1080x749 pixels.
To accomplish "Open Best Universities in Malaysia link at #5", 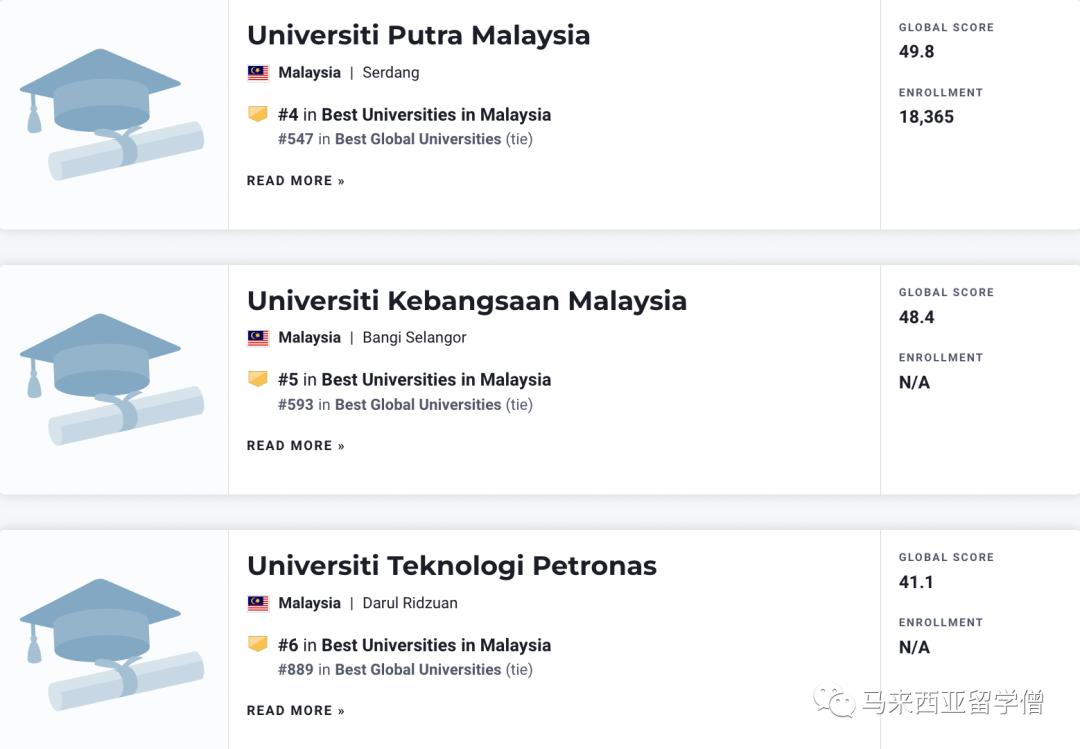I will tap(436, 380).
